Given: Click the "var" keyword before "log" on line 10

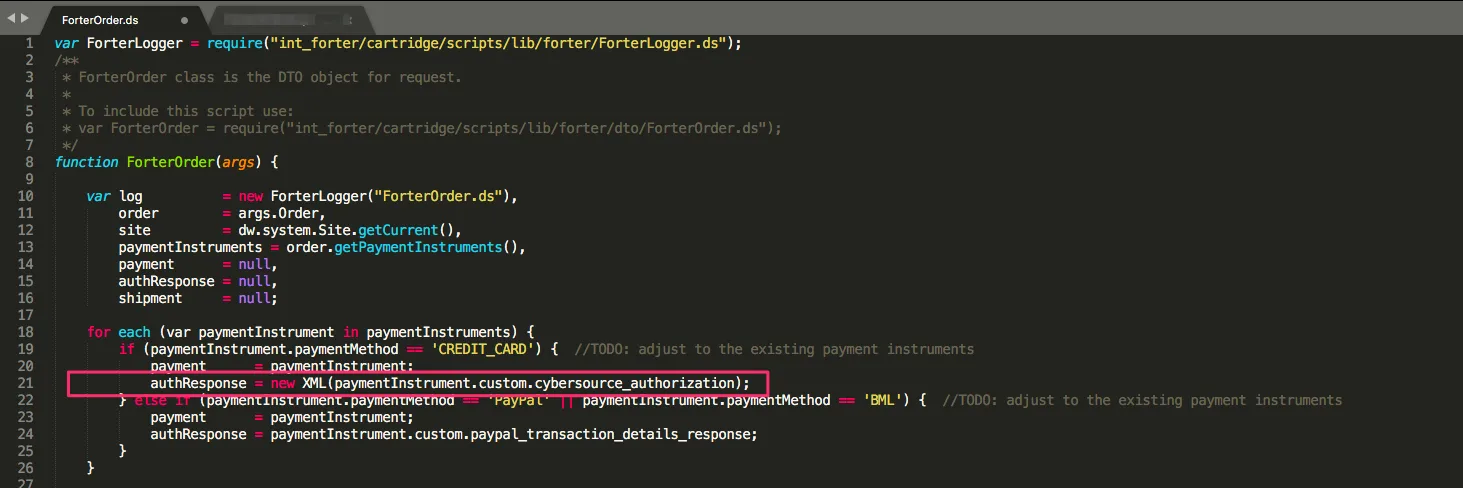Looking at the screenshot, I should click(x=98, y=196).
